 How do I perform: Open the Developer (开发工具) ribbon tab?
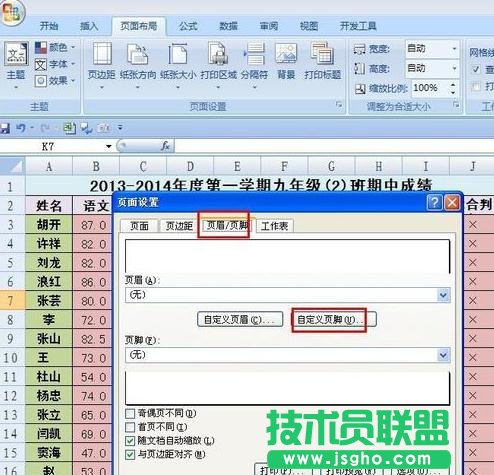[358, 26]
